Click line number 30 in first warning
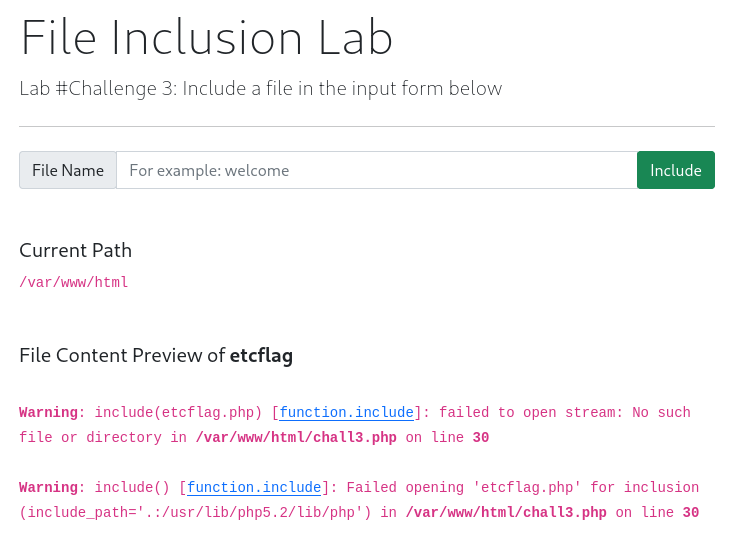The width and height of the screenshot is (745, 540). pos(481,437)
